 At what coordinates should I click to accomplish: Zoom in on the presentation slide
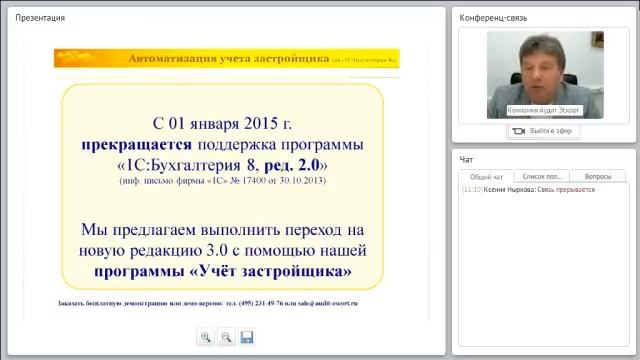click(x=205, y=337)
